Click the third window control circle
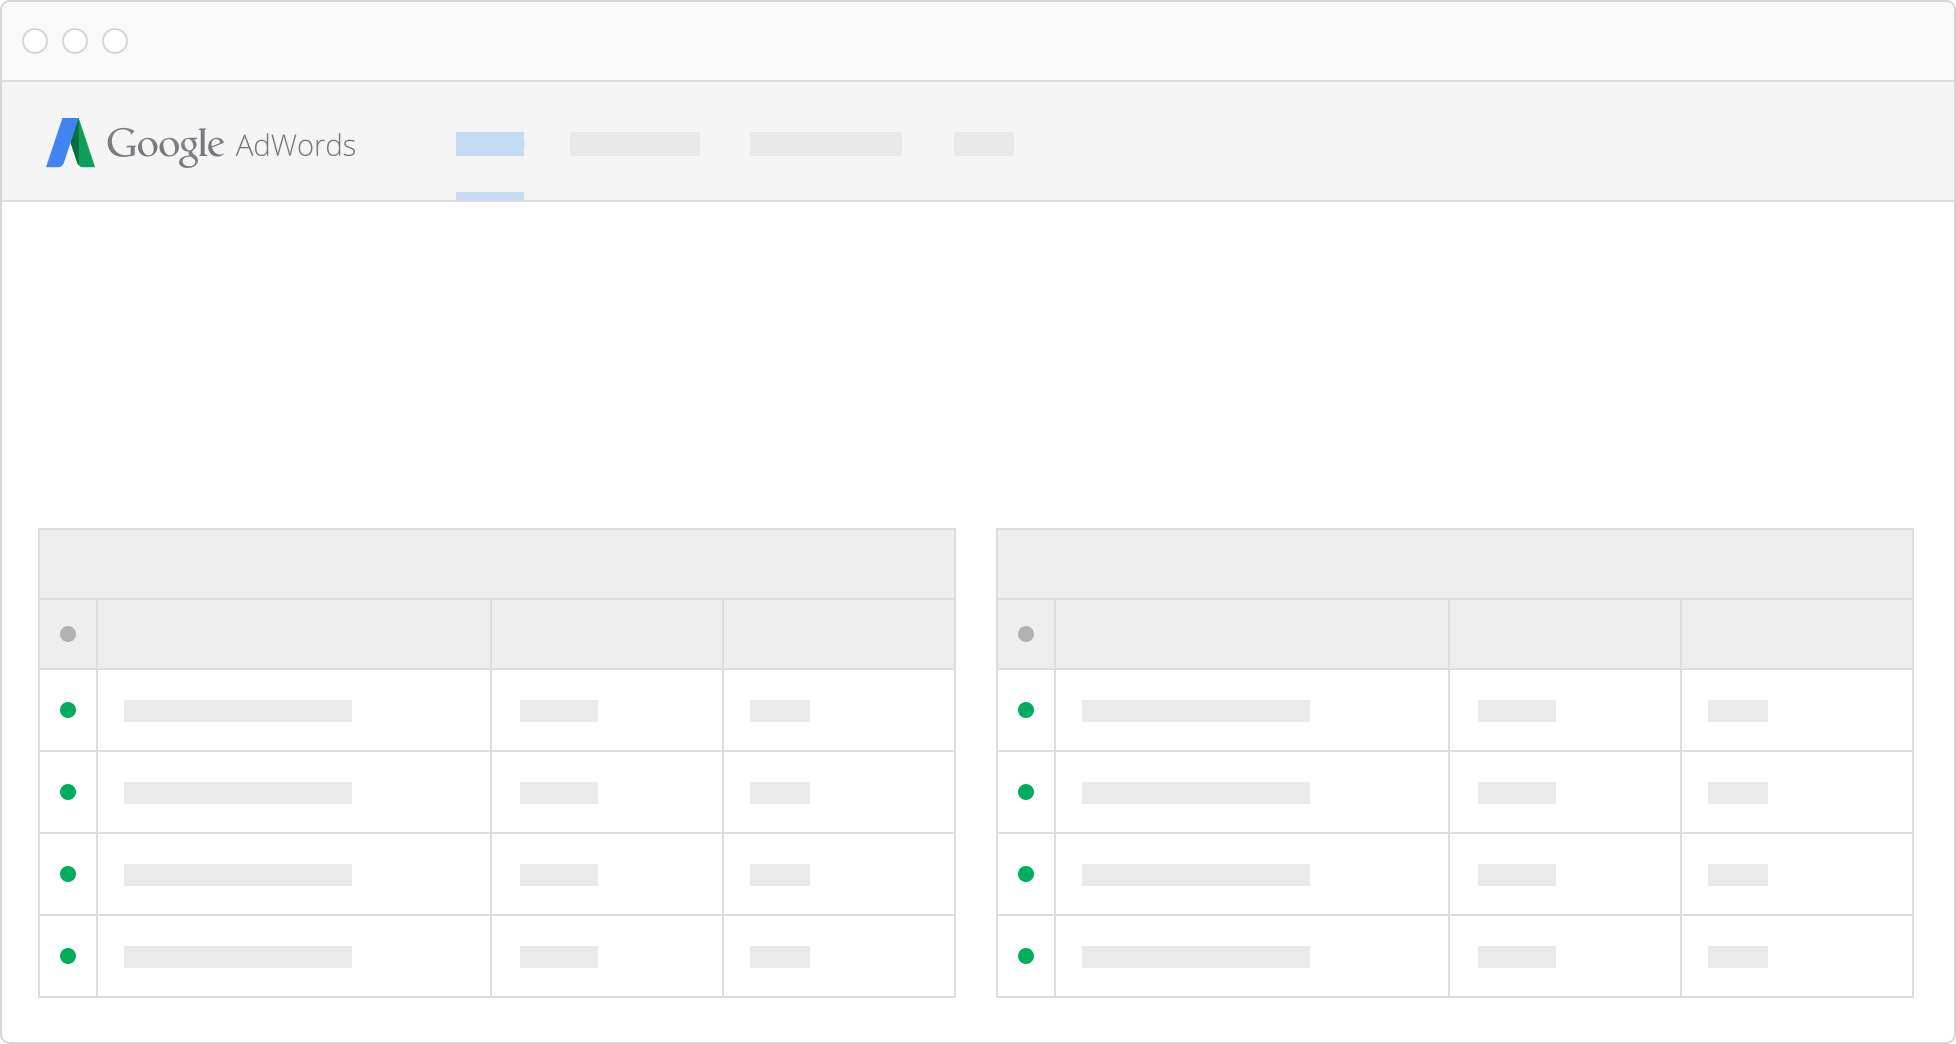Viewport: 1956px width, 1044px height. point(115,41)
